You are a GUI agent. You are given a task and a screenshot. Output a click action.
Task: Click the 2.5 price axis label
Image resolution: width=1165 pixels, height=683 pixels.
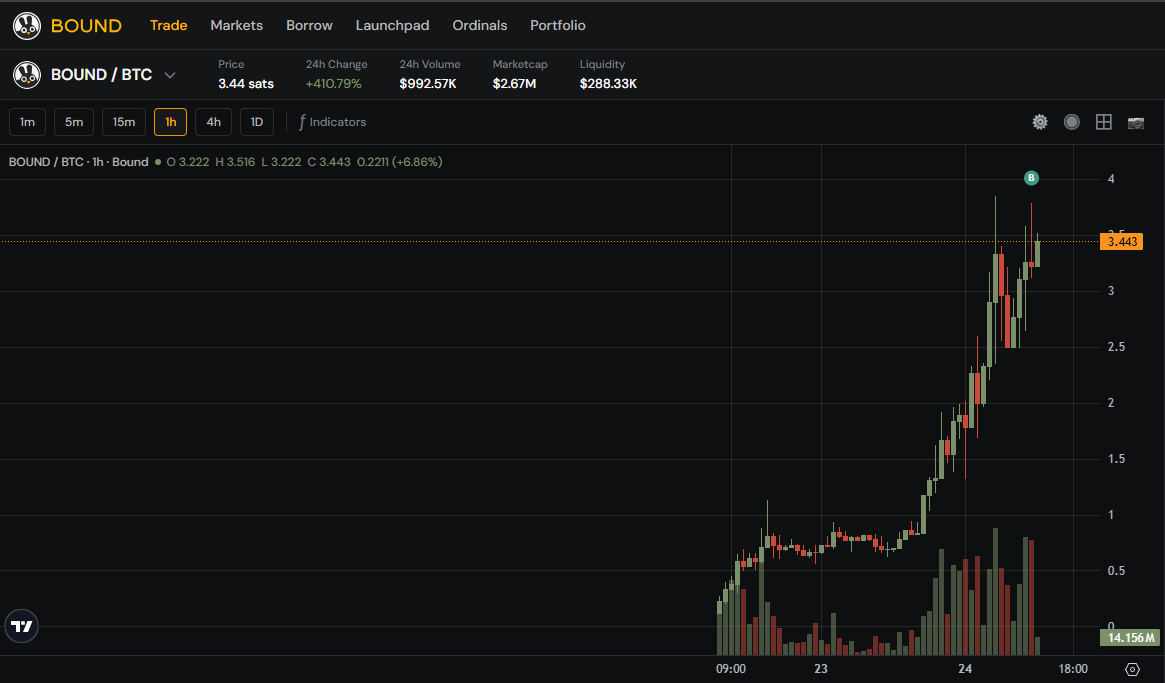(x=1116, y=347)
